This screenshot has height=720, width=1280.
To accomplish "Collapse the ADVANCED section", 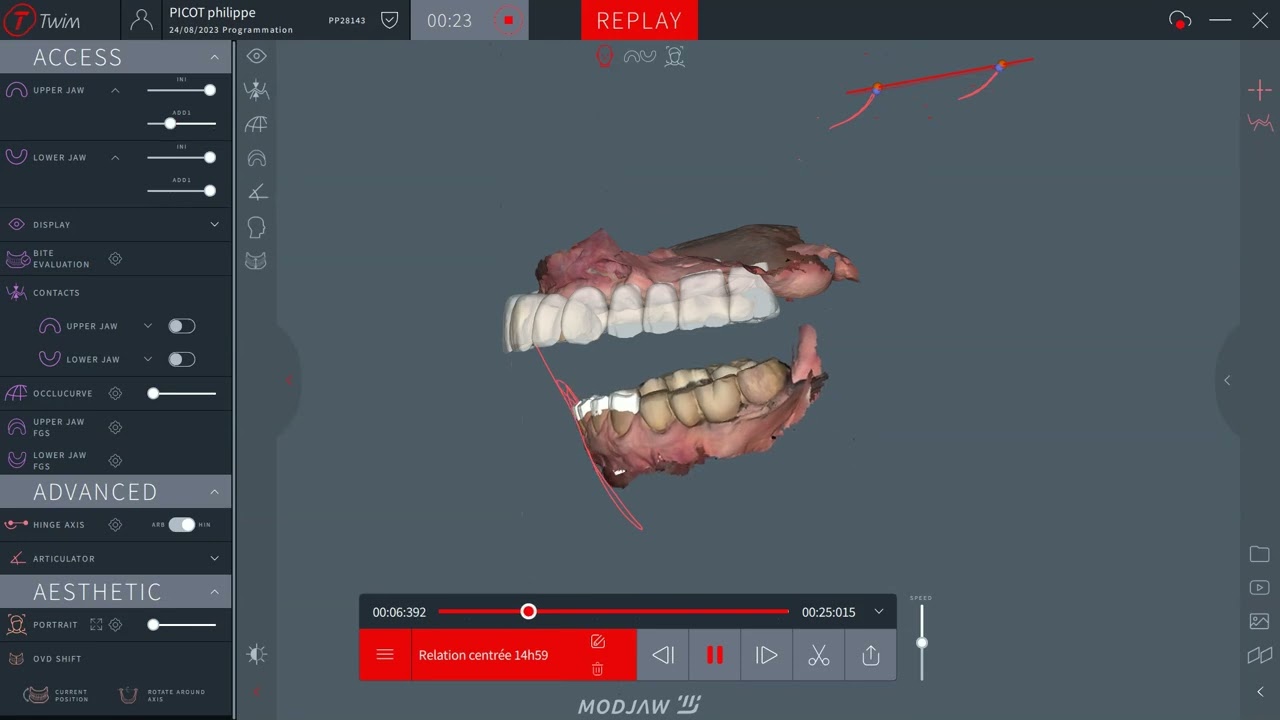I will 214,492.
